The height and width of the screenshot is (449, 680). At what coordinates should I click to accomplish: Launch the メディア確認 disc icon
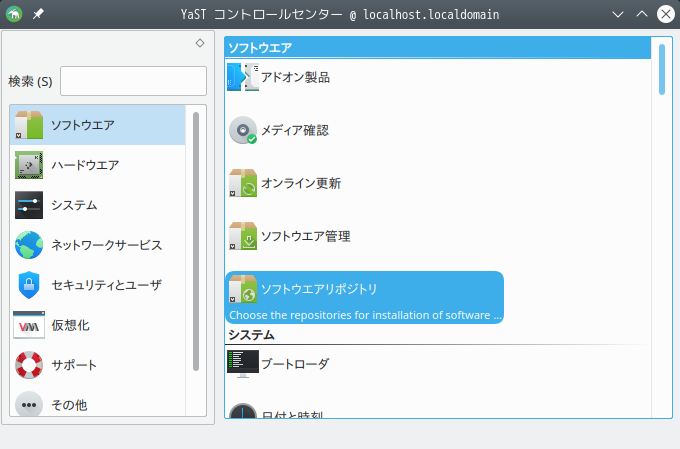coord(243,130)
